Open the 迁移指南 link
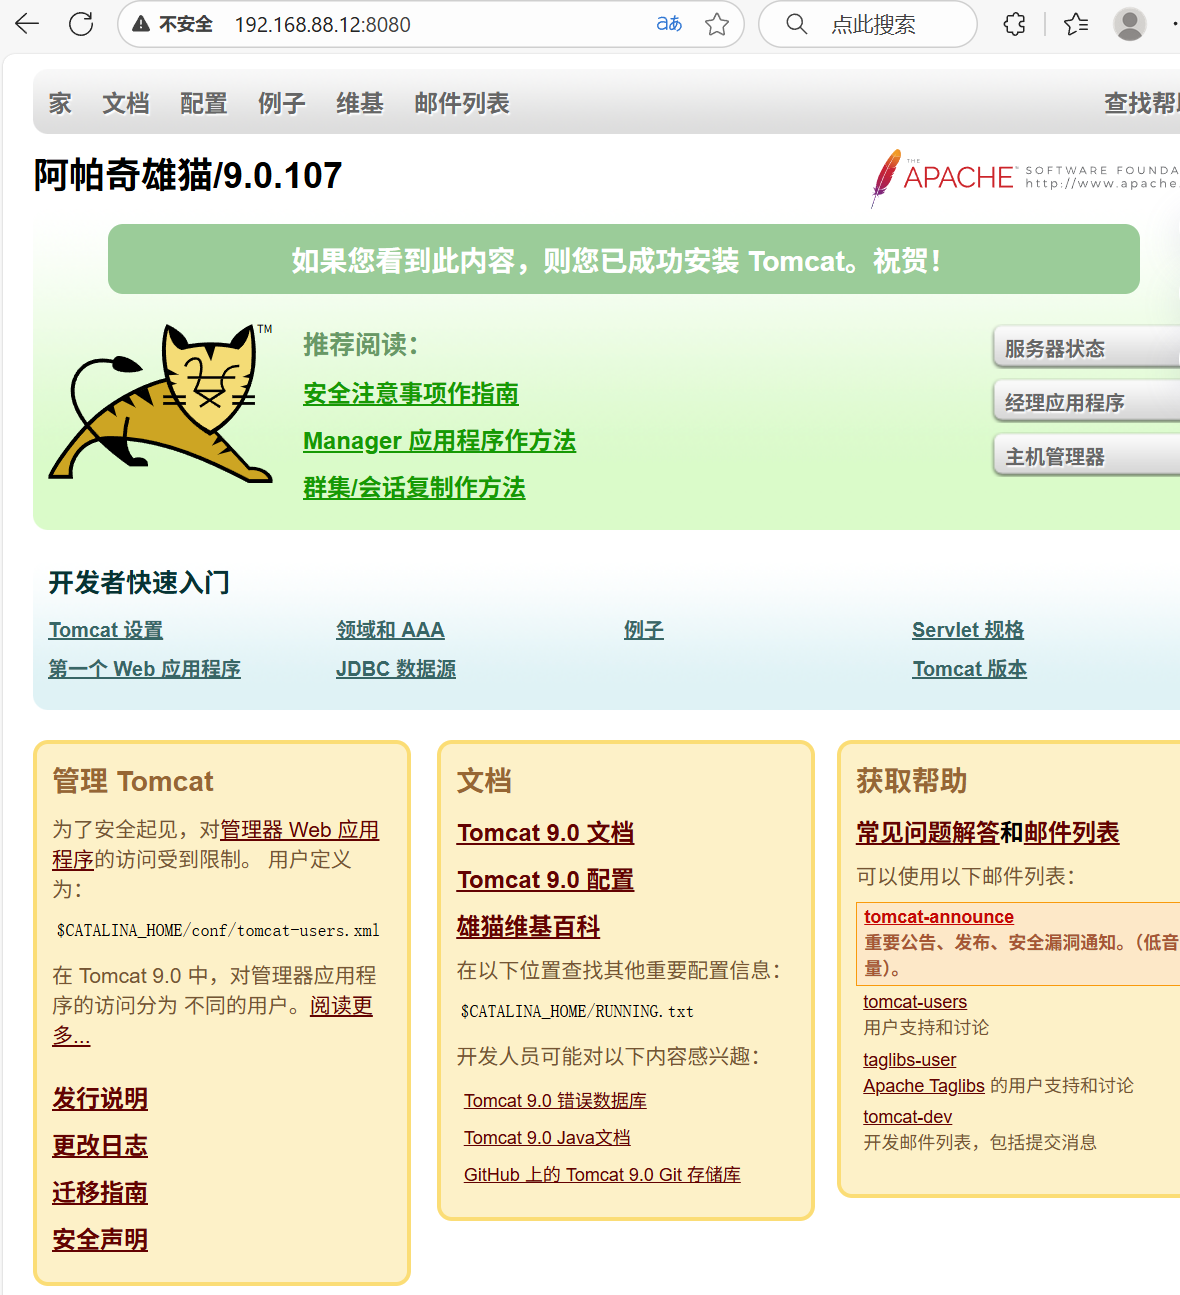The width and height of the screenshot is (1180, 1295). coord(100,1193)
